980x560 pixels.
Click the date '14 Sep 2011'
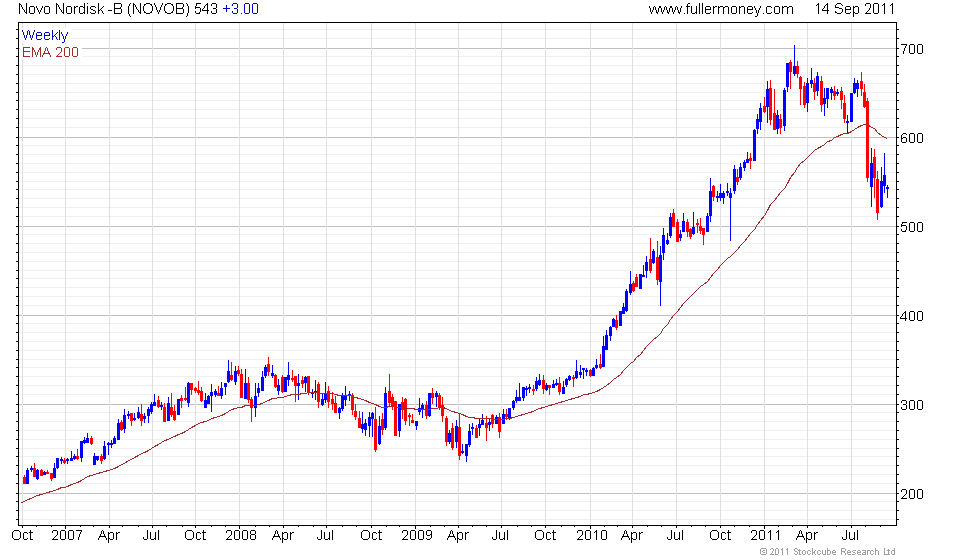pos(854,9)
